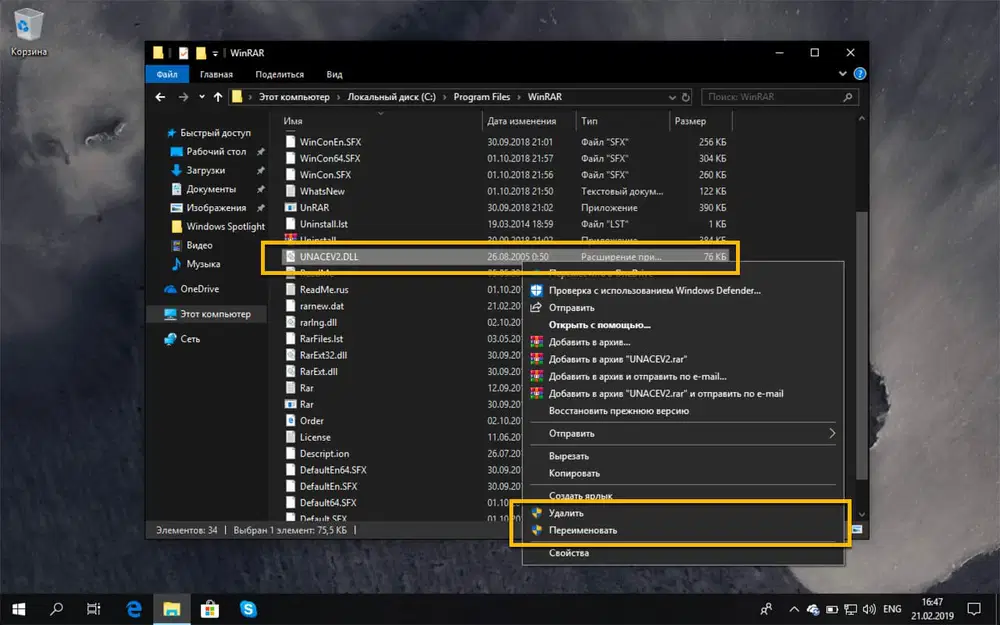The width and height of the screenshot is (1000, 625).
Task: Go up one folder level arrow
Action: pos(217,97)
